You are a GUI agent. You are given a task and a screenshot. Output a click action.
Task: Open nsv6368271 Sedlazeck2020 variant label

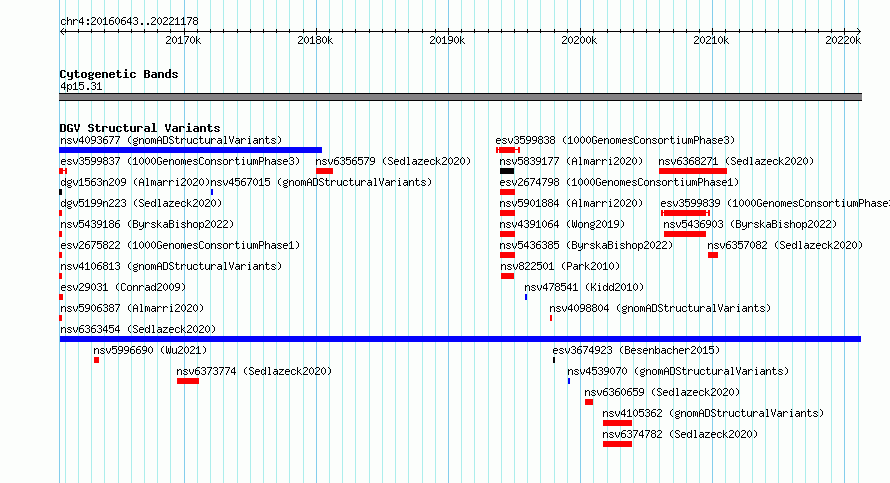coord(736,161)
